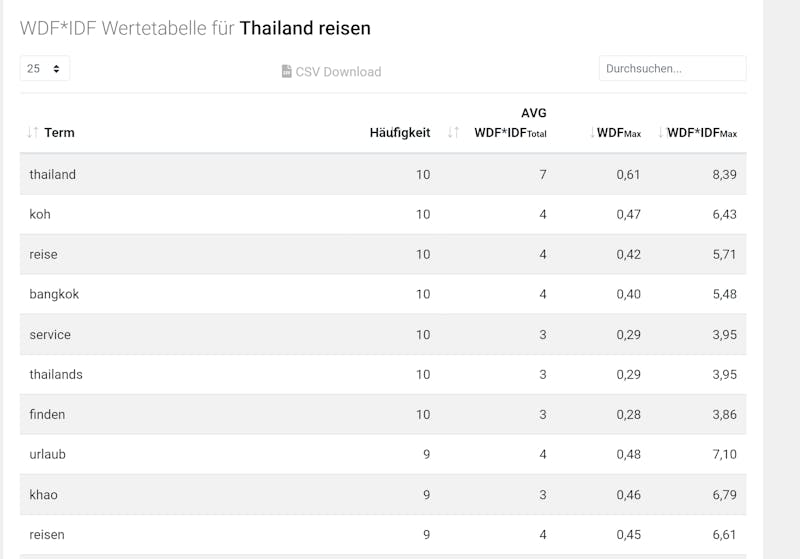Download the table via CSV Download link
Viewport: 800px width, 559px height.
[332, 71]
